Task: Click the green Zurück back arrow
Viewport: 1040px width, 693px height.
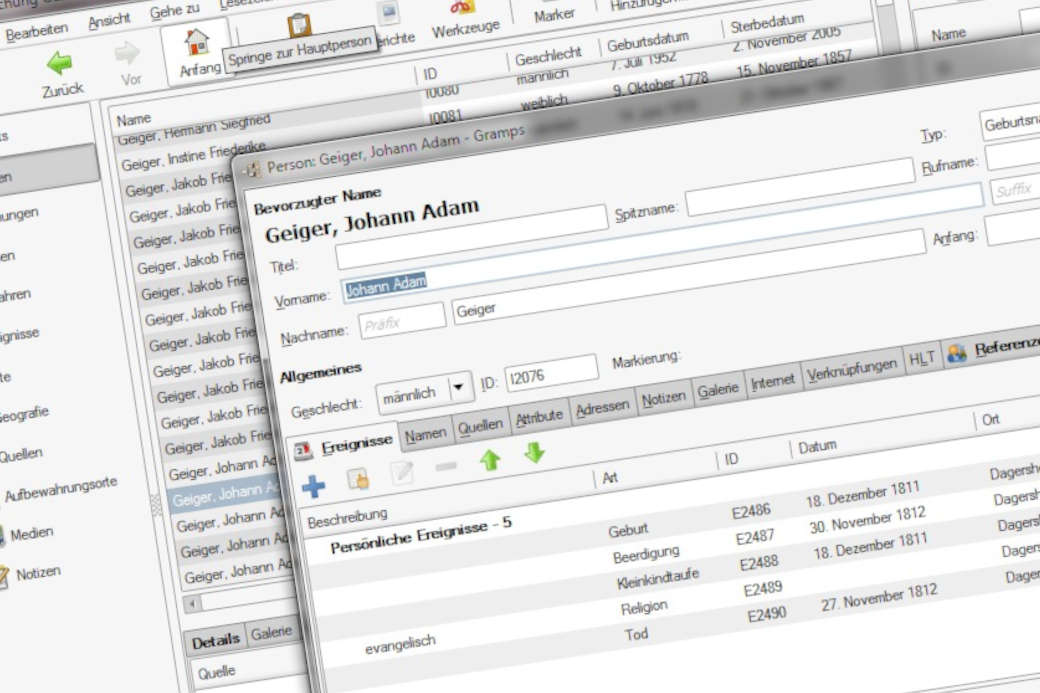Action: (x=60, y=64)
